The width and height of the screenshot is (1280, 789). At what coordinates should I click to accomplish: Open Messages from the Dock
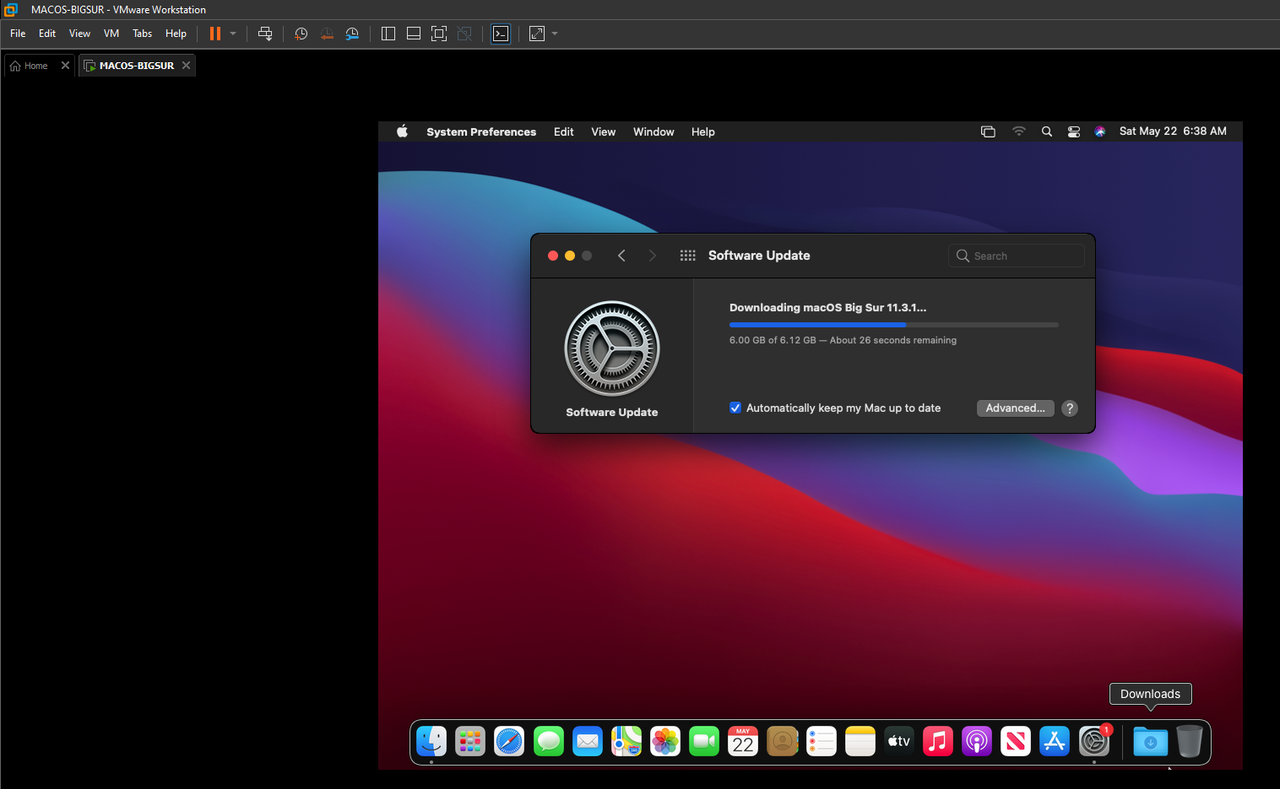point(548,741)
